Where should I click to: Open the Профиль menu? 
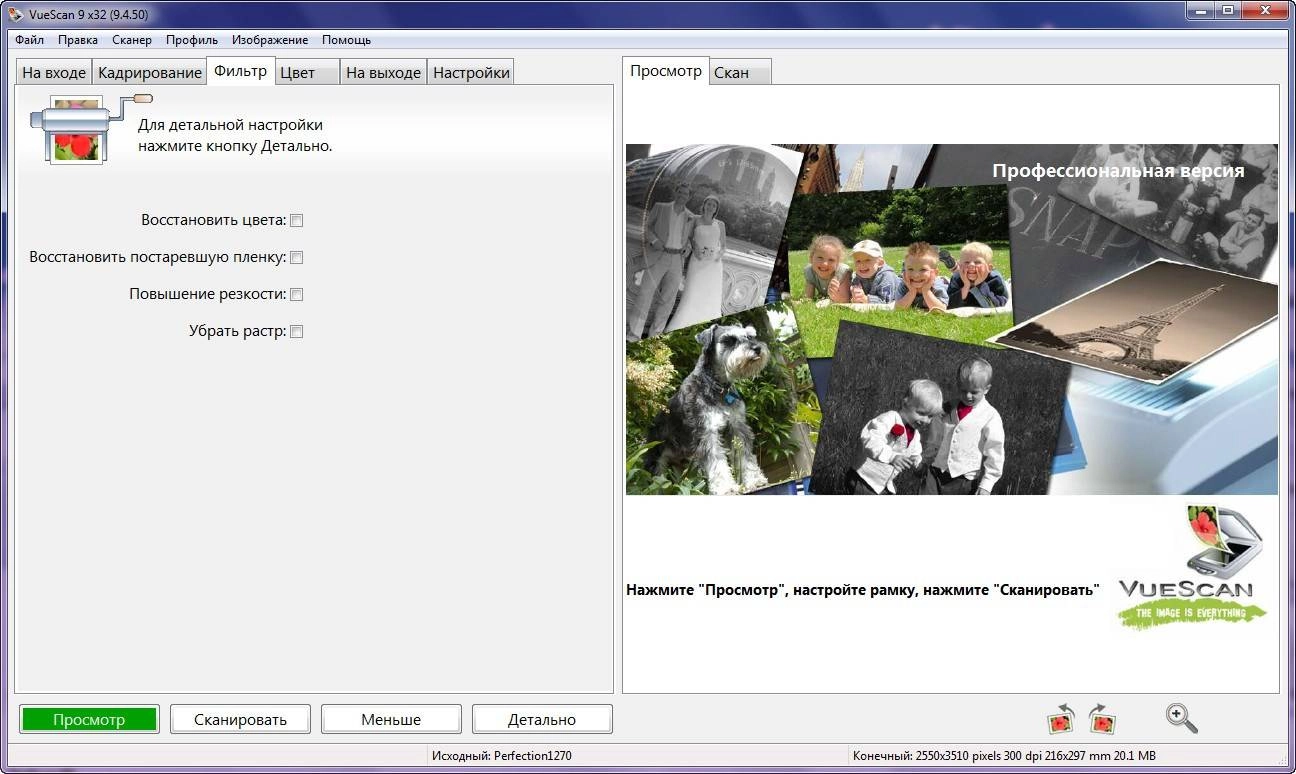coord(192,40)
